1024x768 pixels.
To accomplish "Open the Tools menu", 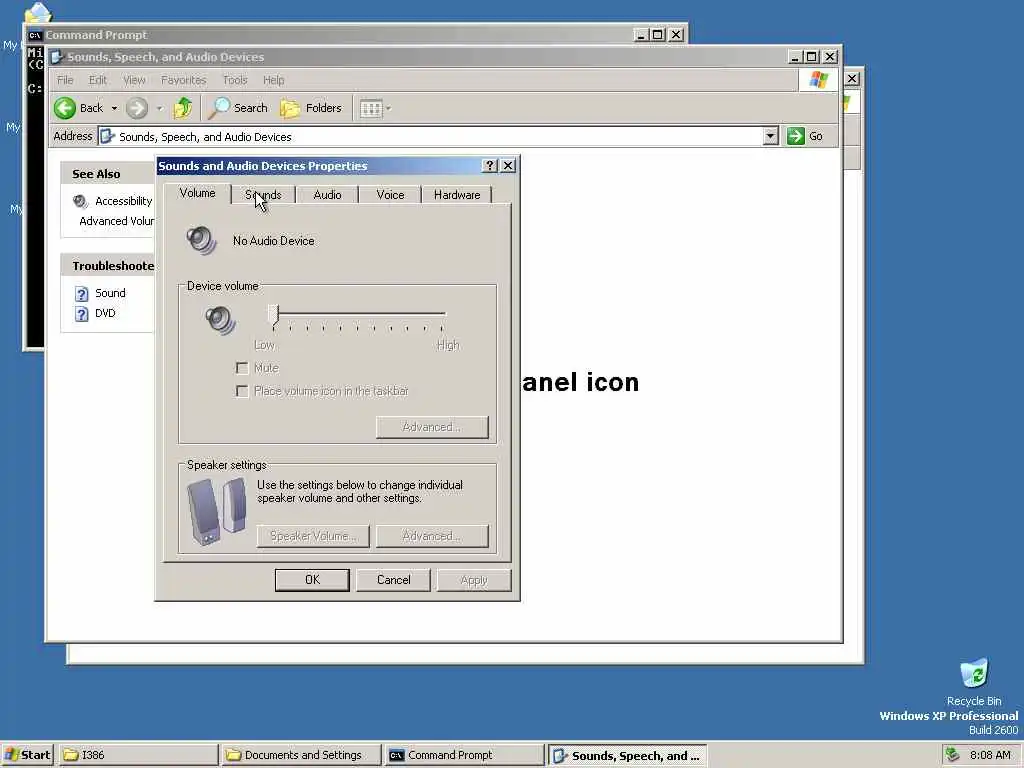I will pos(234,80).
